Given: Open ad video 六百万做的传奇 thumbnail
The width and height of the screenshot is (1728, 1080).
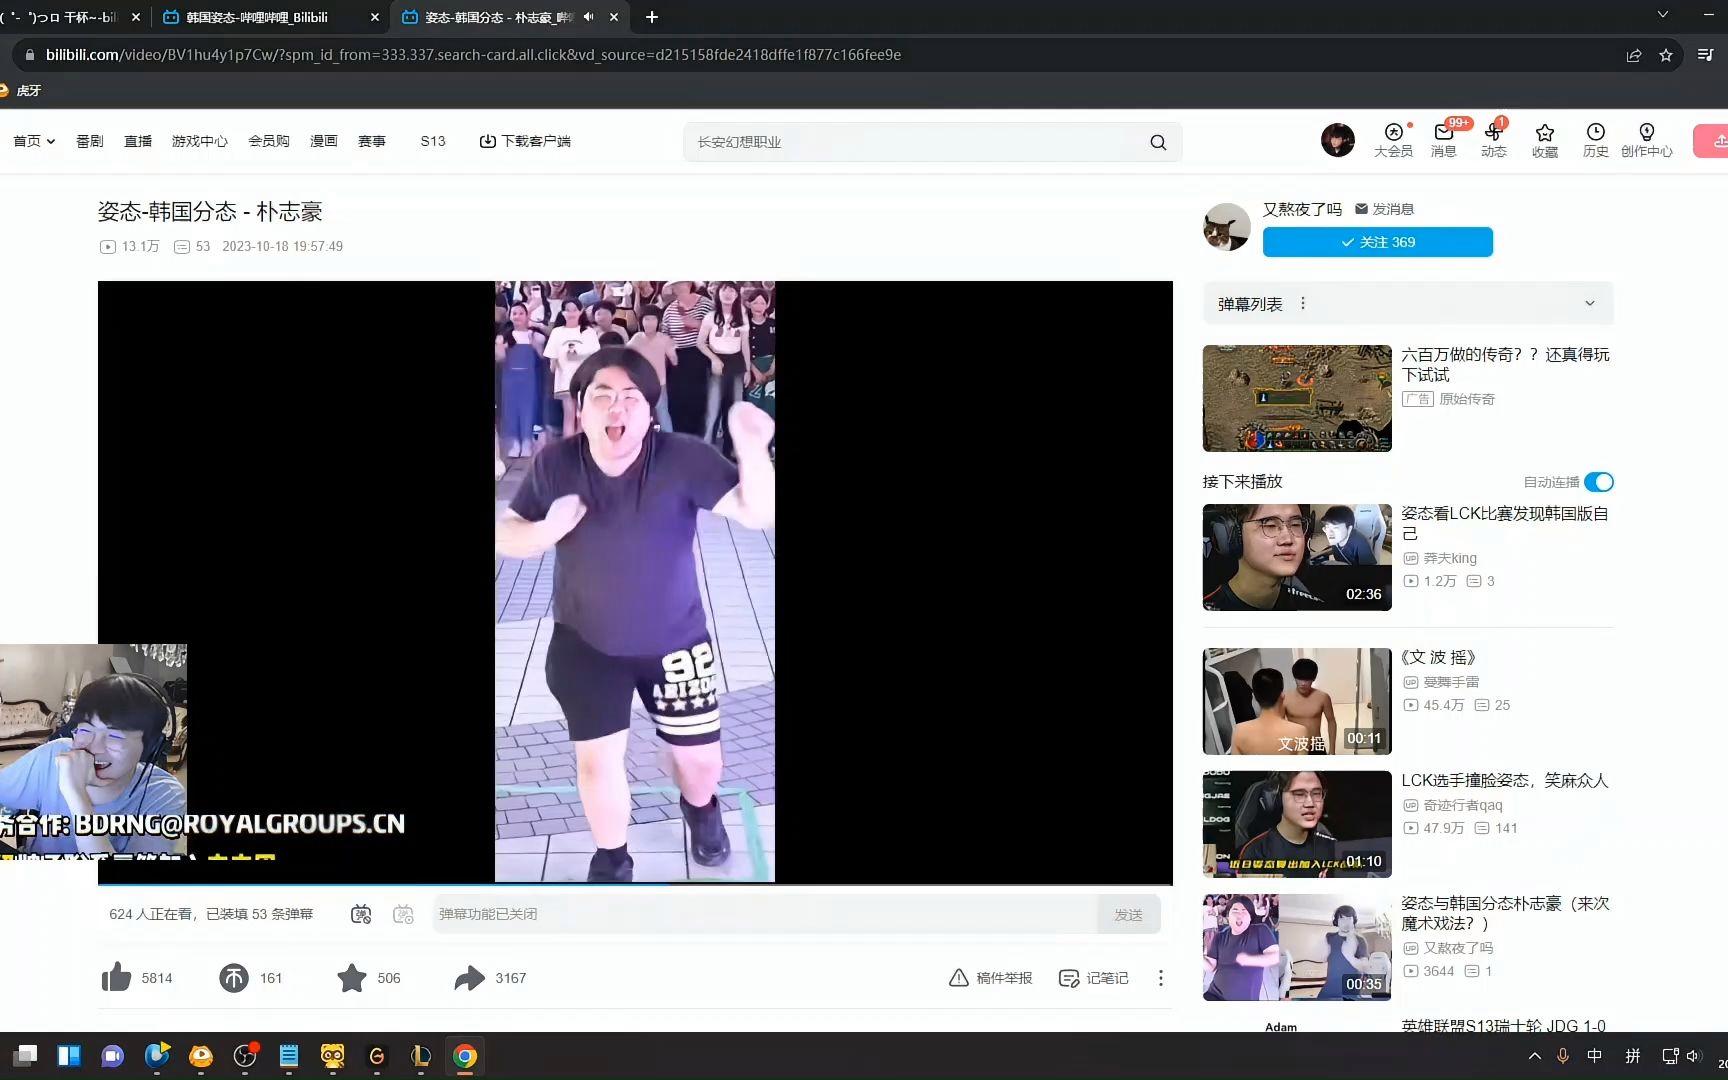Looking at the screenshot, I should (1297, 398).
